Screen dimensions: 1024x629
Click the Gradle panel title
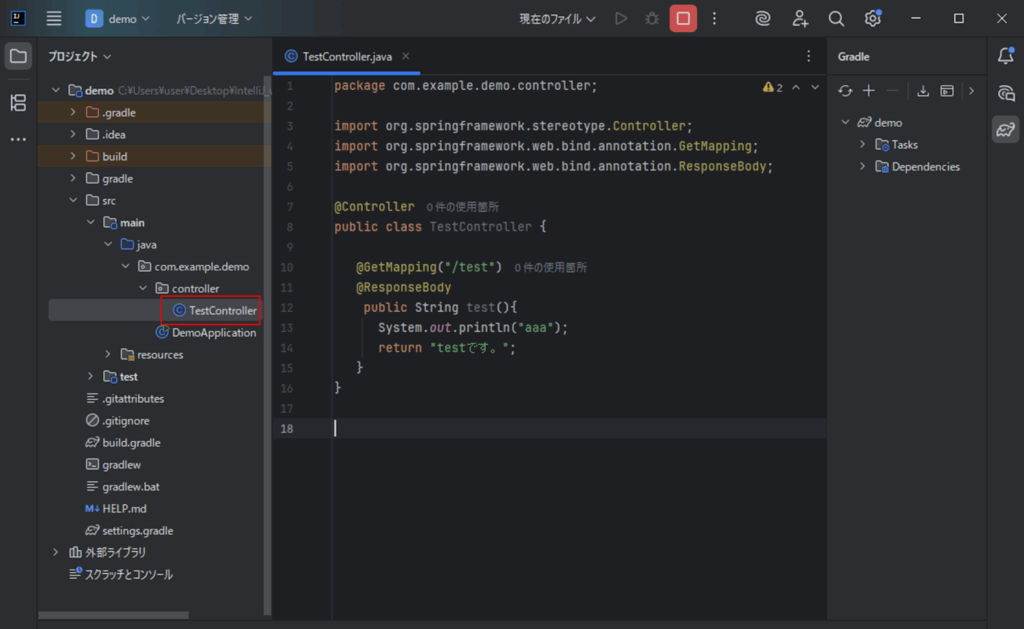[854, 56]
